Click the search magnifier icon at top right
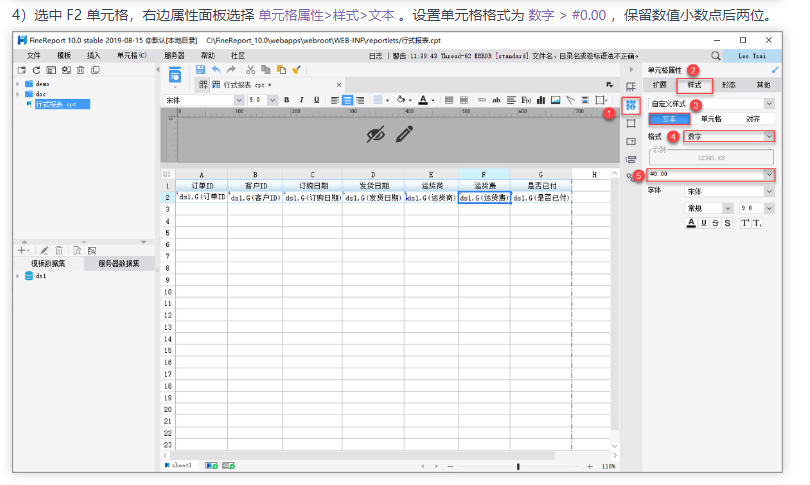 click(715, 55)
